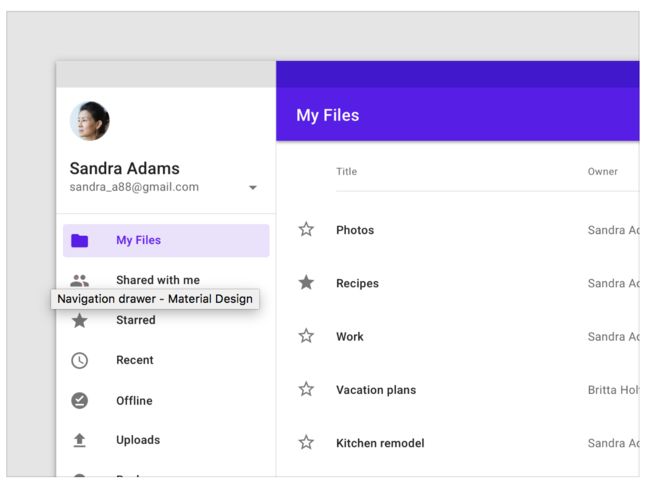Click the owner name in Kitchen remodel row
This screenshot has height=486, width=650.
coord(614,443)
